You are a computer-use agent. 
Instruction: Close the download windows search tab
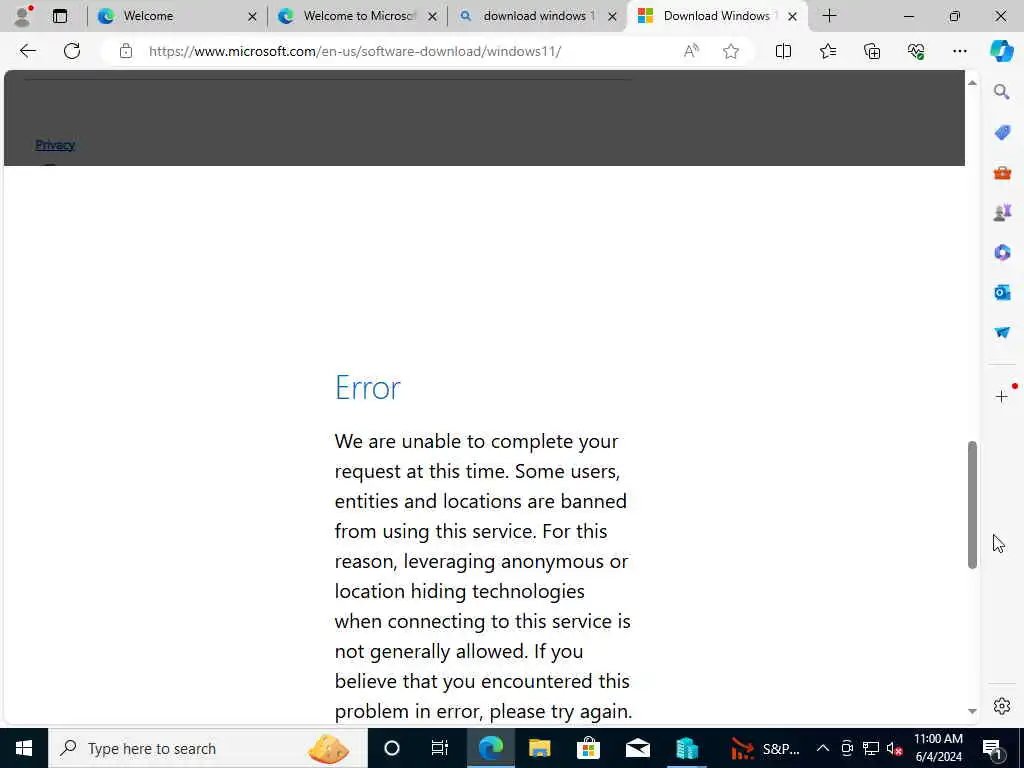613,16
